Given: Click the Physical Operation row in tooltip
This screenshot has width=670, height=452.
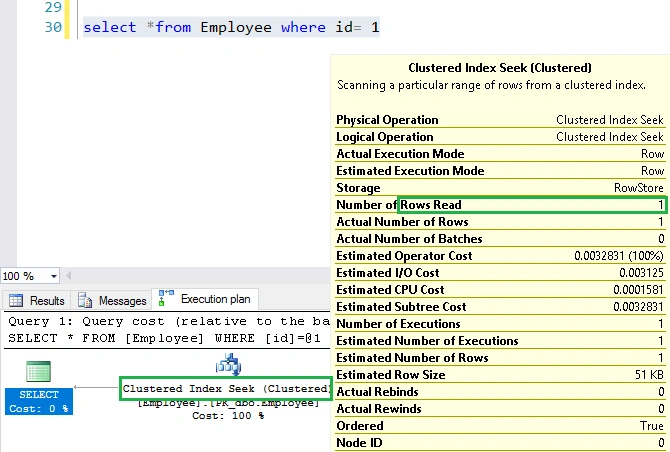Looking at the screenshot, I should [500, 120].
